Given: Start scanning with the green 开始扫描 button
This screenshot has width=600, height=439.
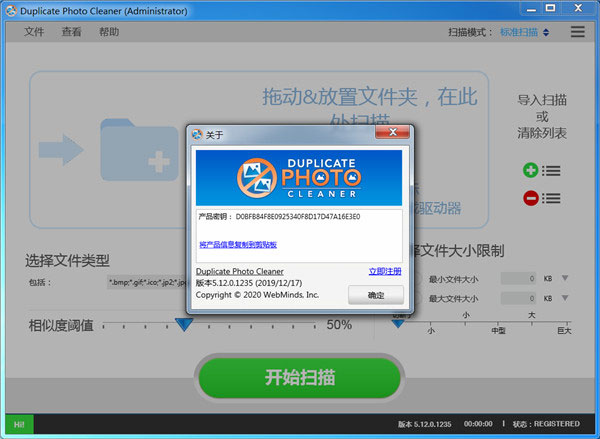Looking at the screenshot, I should point(299,378).
